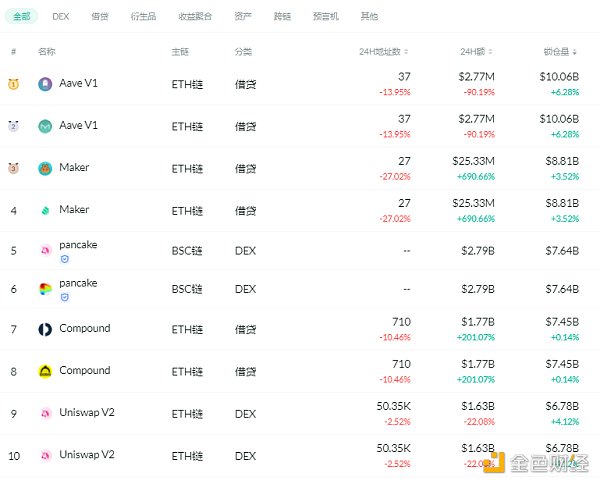The height and width of the screenshot is (484, 600).
Task: Click the silver second-place medal icon
Action: click(14, 126)
